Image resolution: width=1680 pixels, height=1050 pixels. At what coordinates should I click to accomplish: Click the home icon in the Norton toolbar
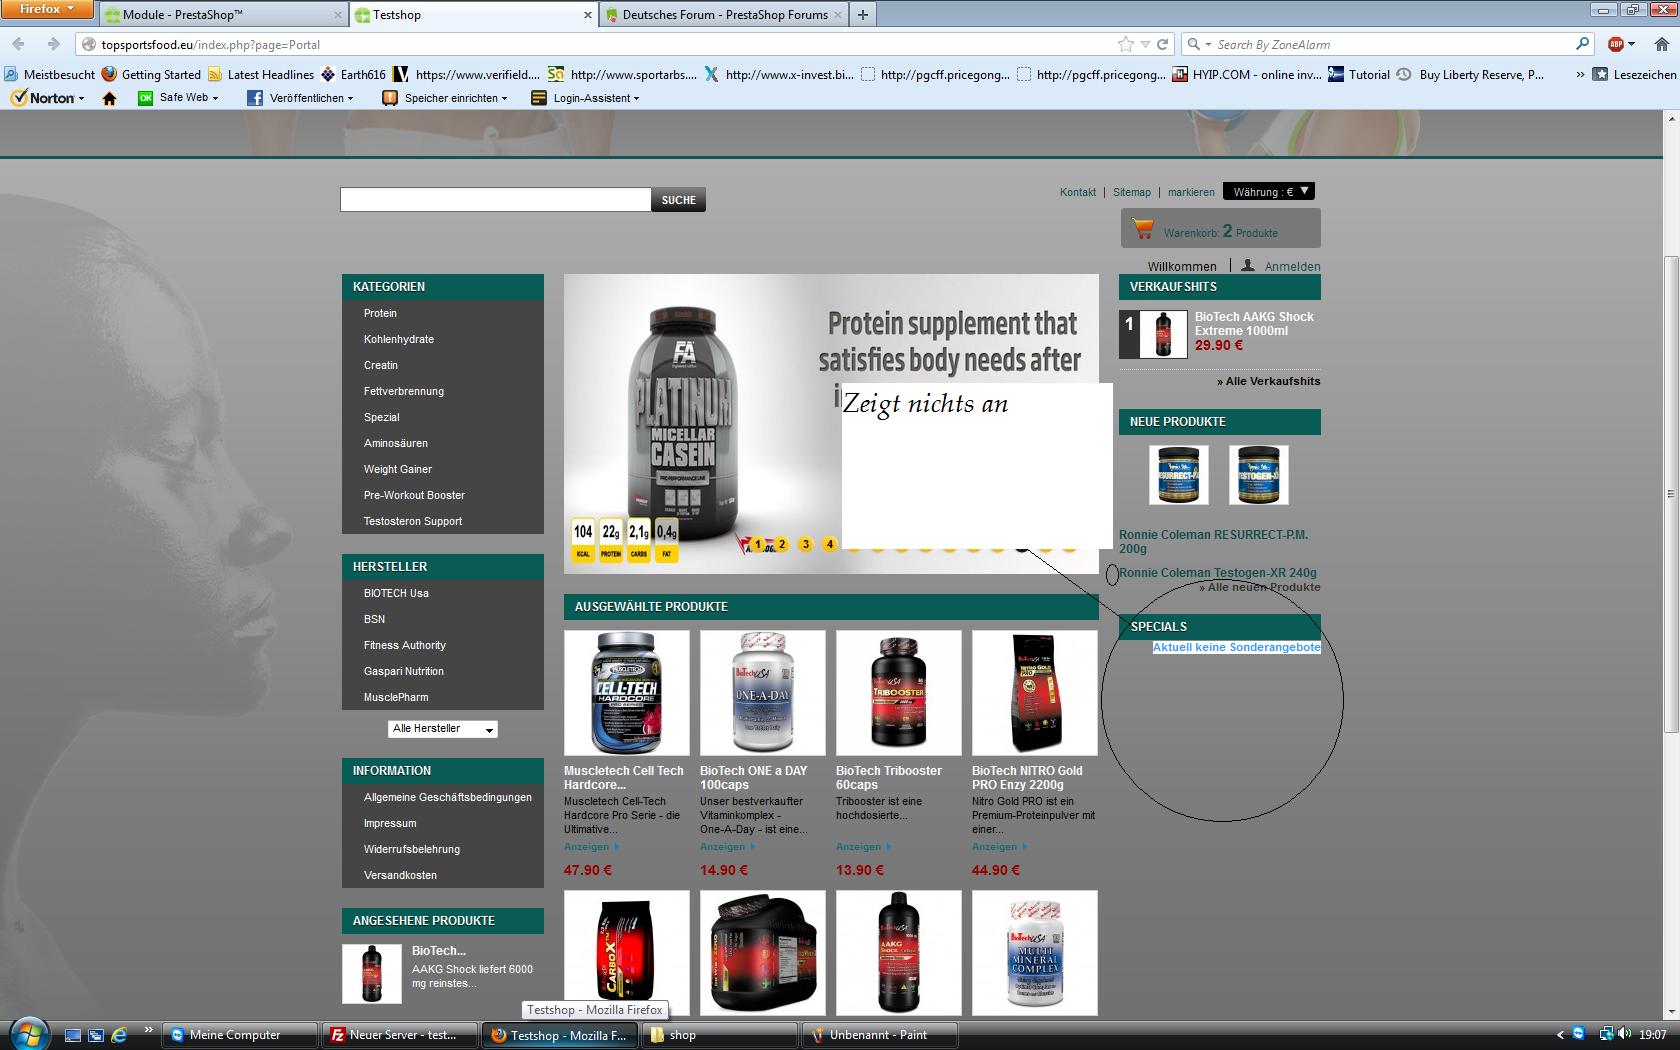(110, 98)
